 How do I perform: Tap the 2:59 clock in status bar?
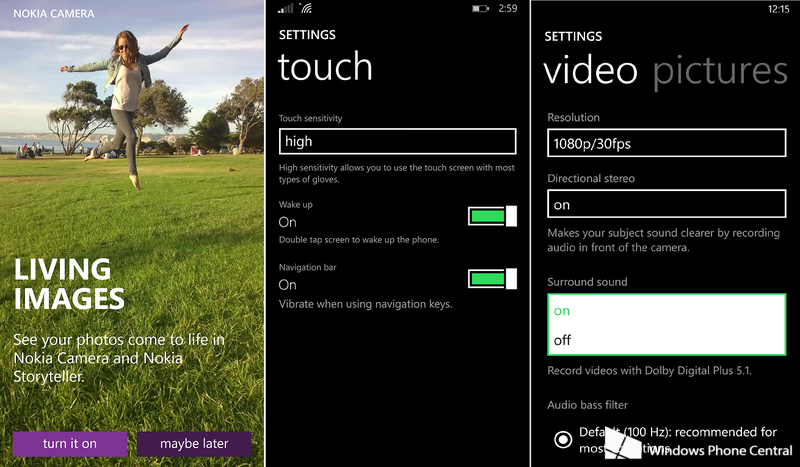pyautogui.click(x=509, y=8)
